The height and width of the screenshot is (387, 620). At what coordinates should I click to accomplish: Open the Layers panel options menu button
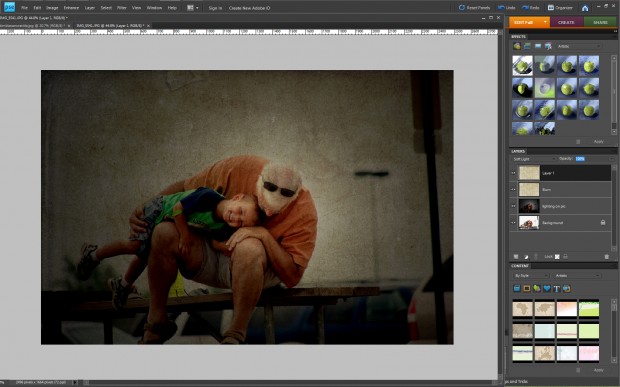[613, 151]
